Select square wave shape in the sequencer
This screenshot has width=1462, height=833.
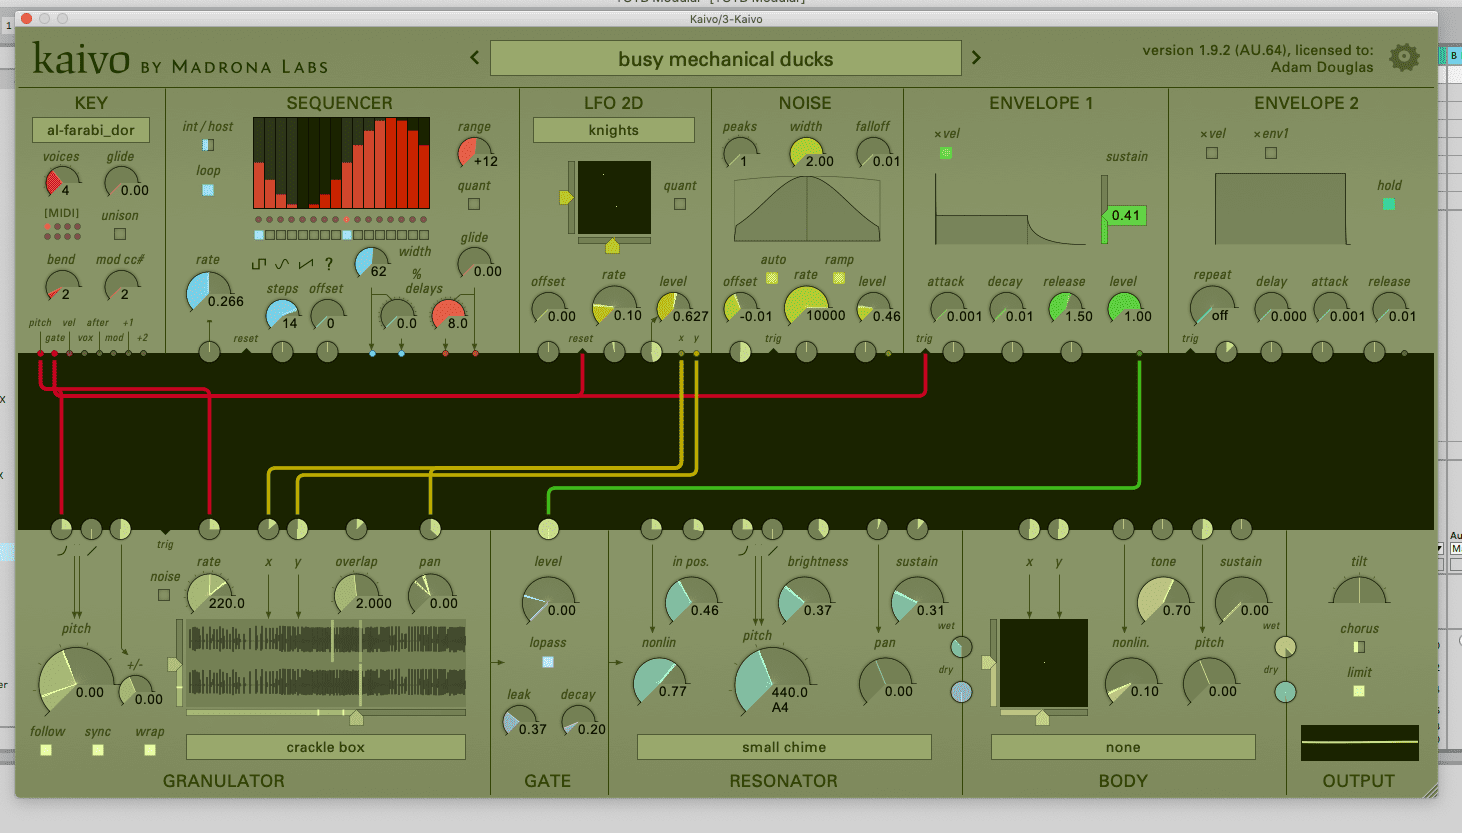[259, 264]
